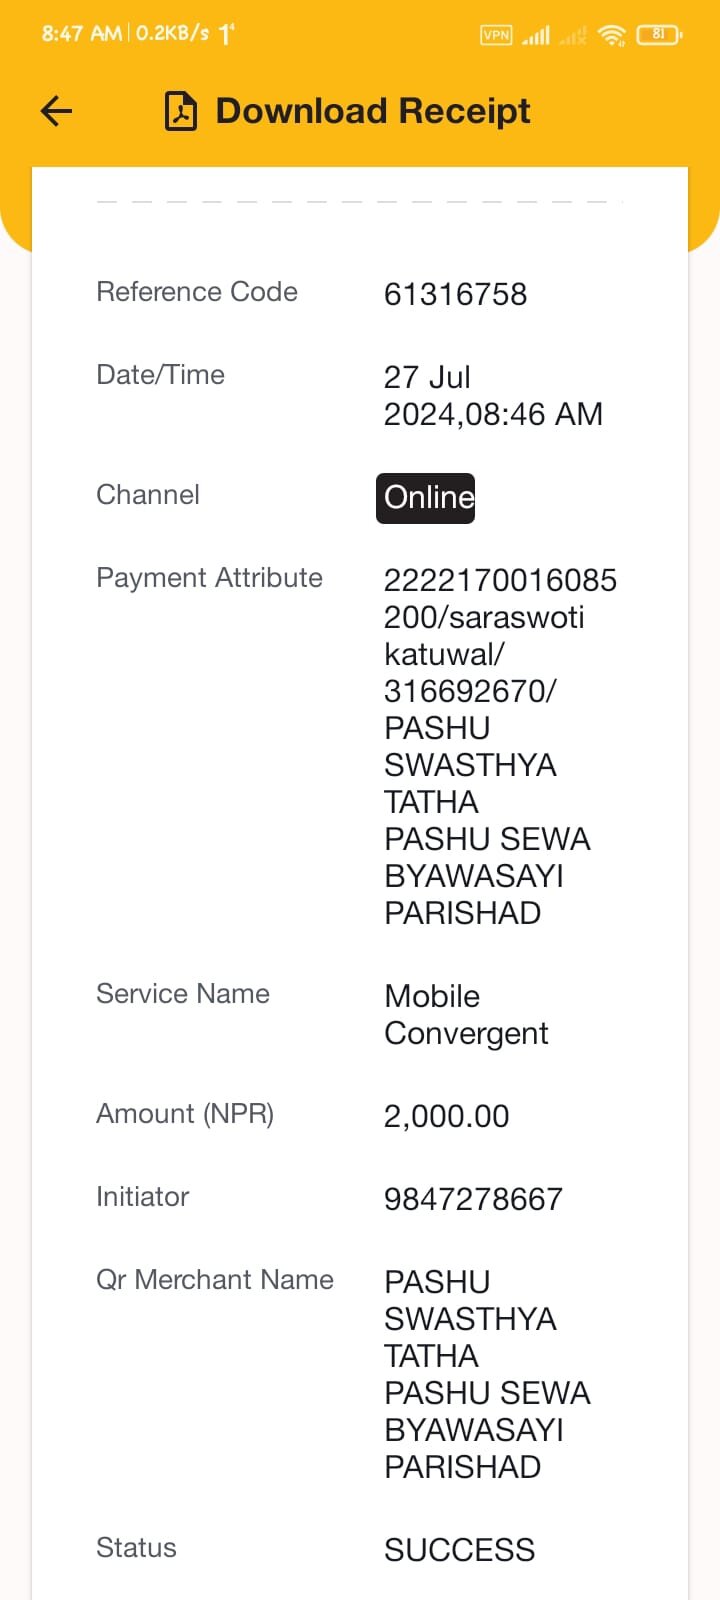Tap the VPN status icon
This screenshot has width=720, height=1600.
pyautogui.click(x=496, y=35)
